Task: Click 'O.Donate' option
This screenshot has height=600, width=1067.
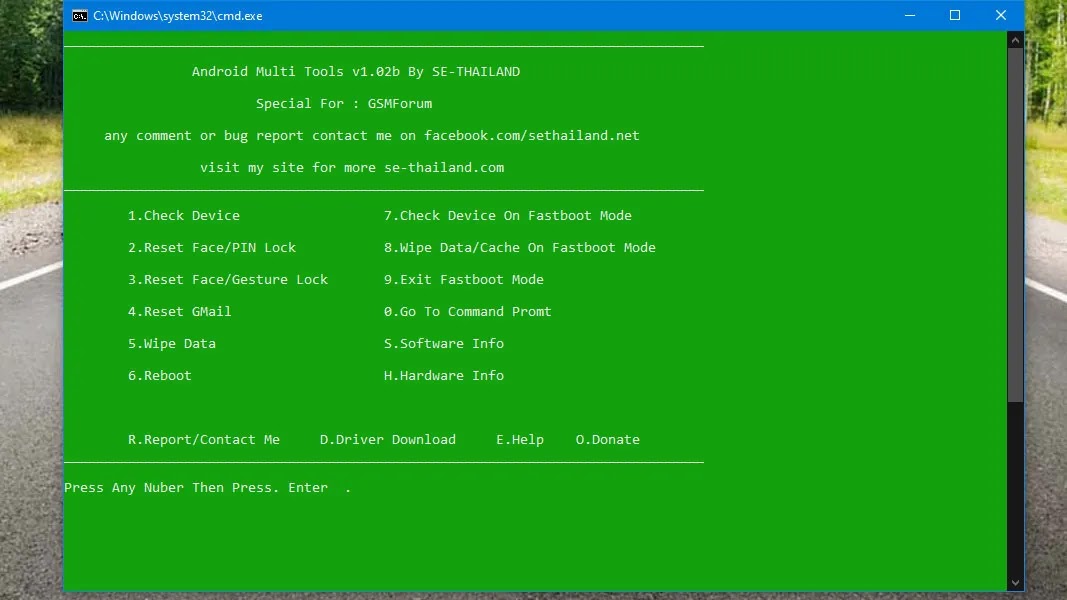Action: pyautogui.click(x=608, y=439)
